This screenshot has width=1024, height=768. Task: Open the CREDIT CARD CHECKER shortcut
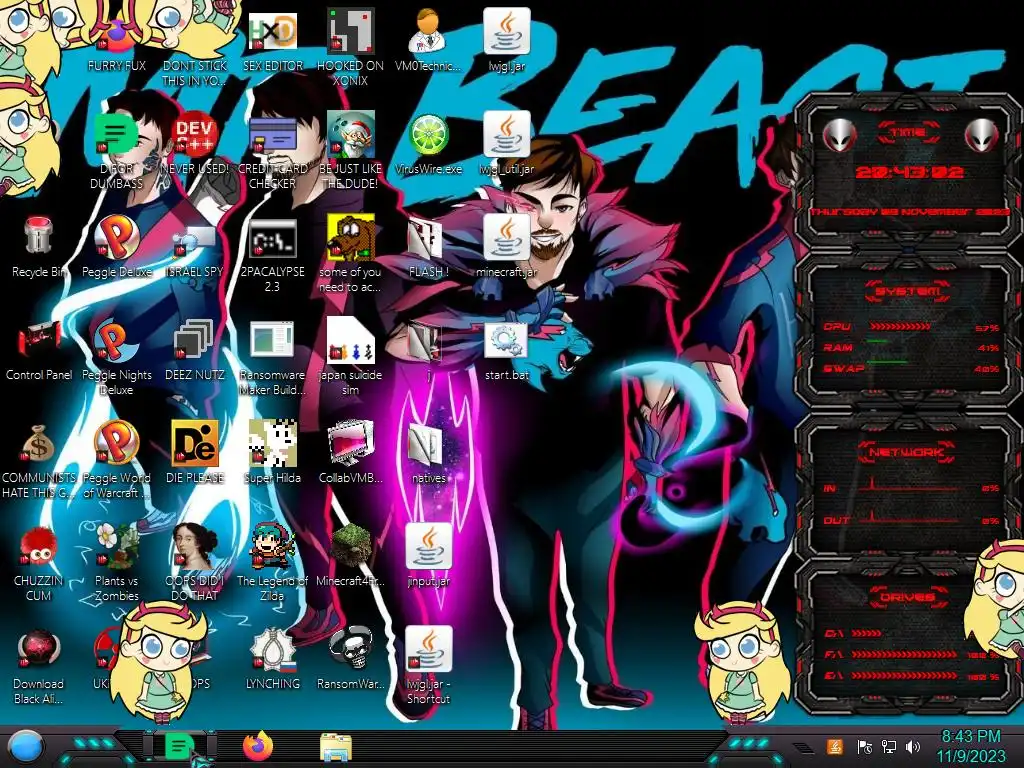272,135
